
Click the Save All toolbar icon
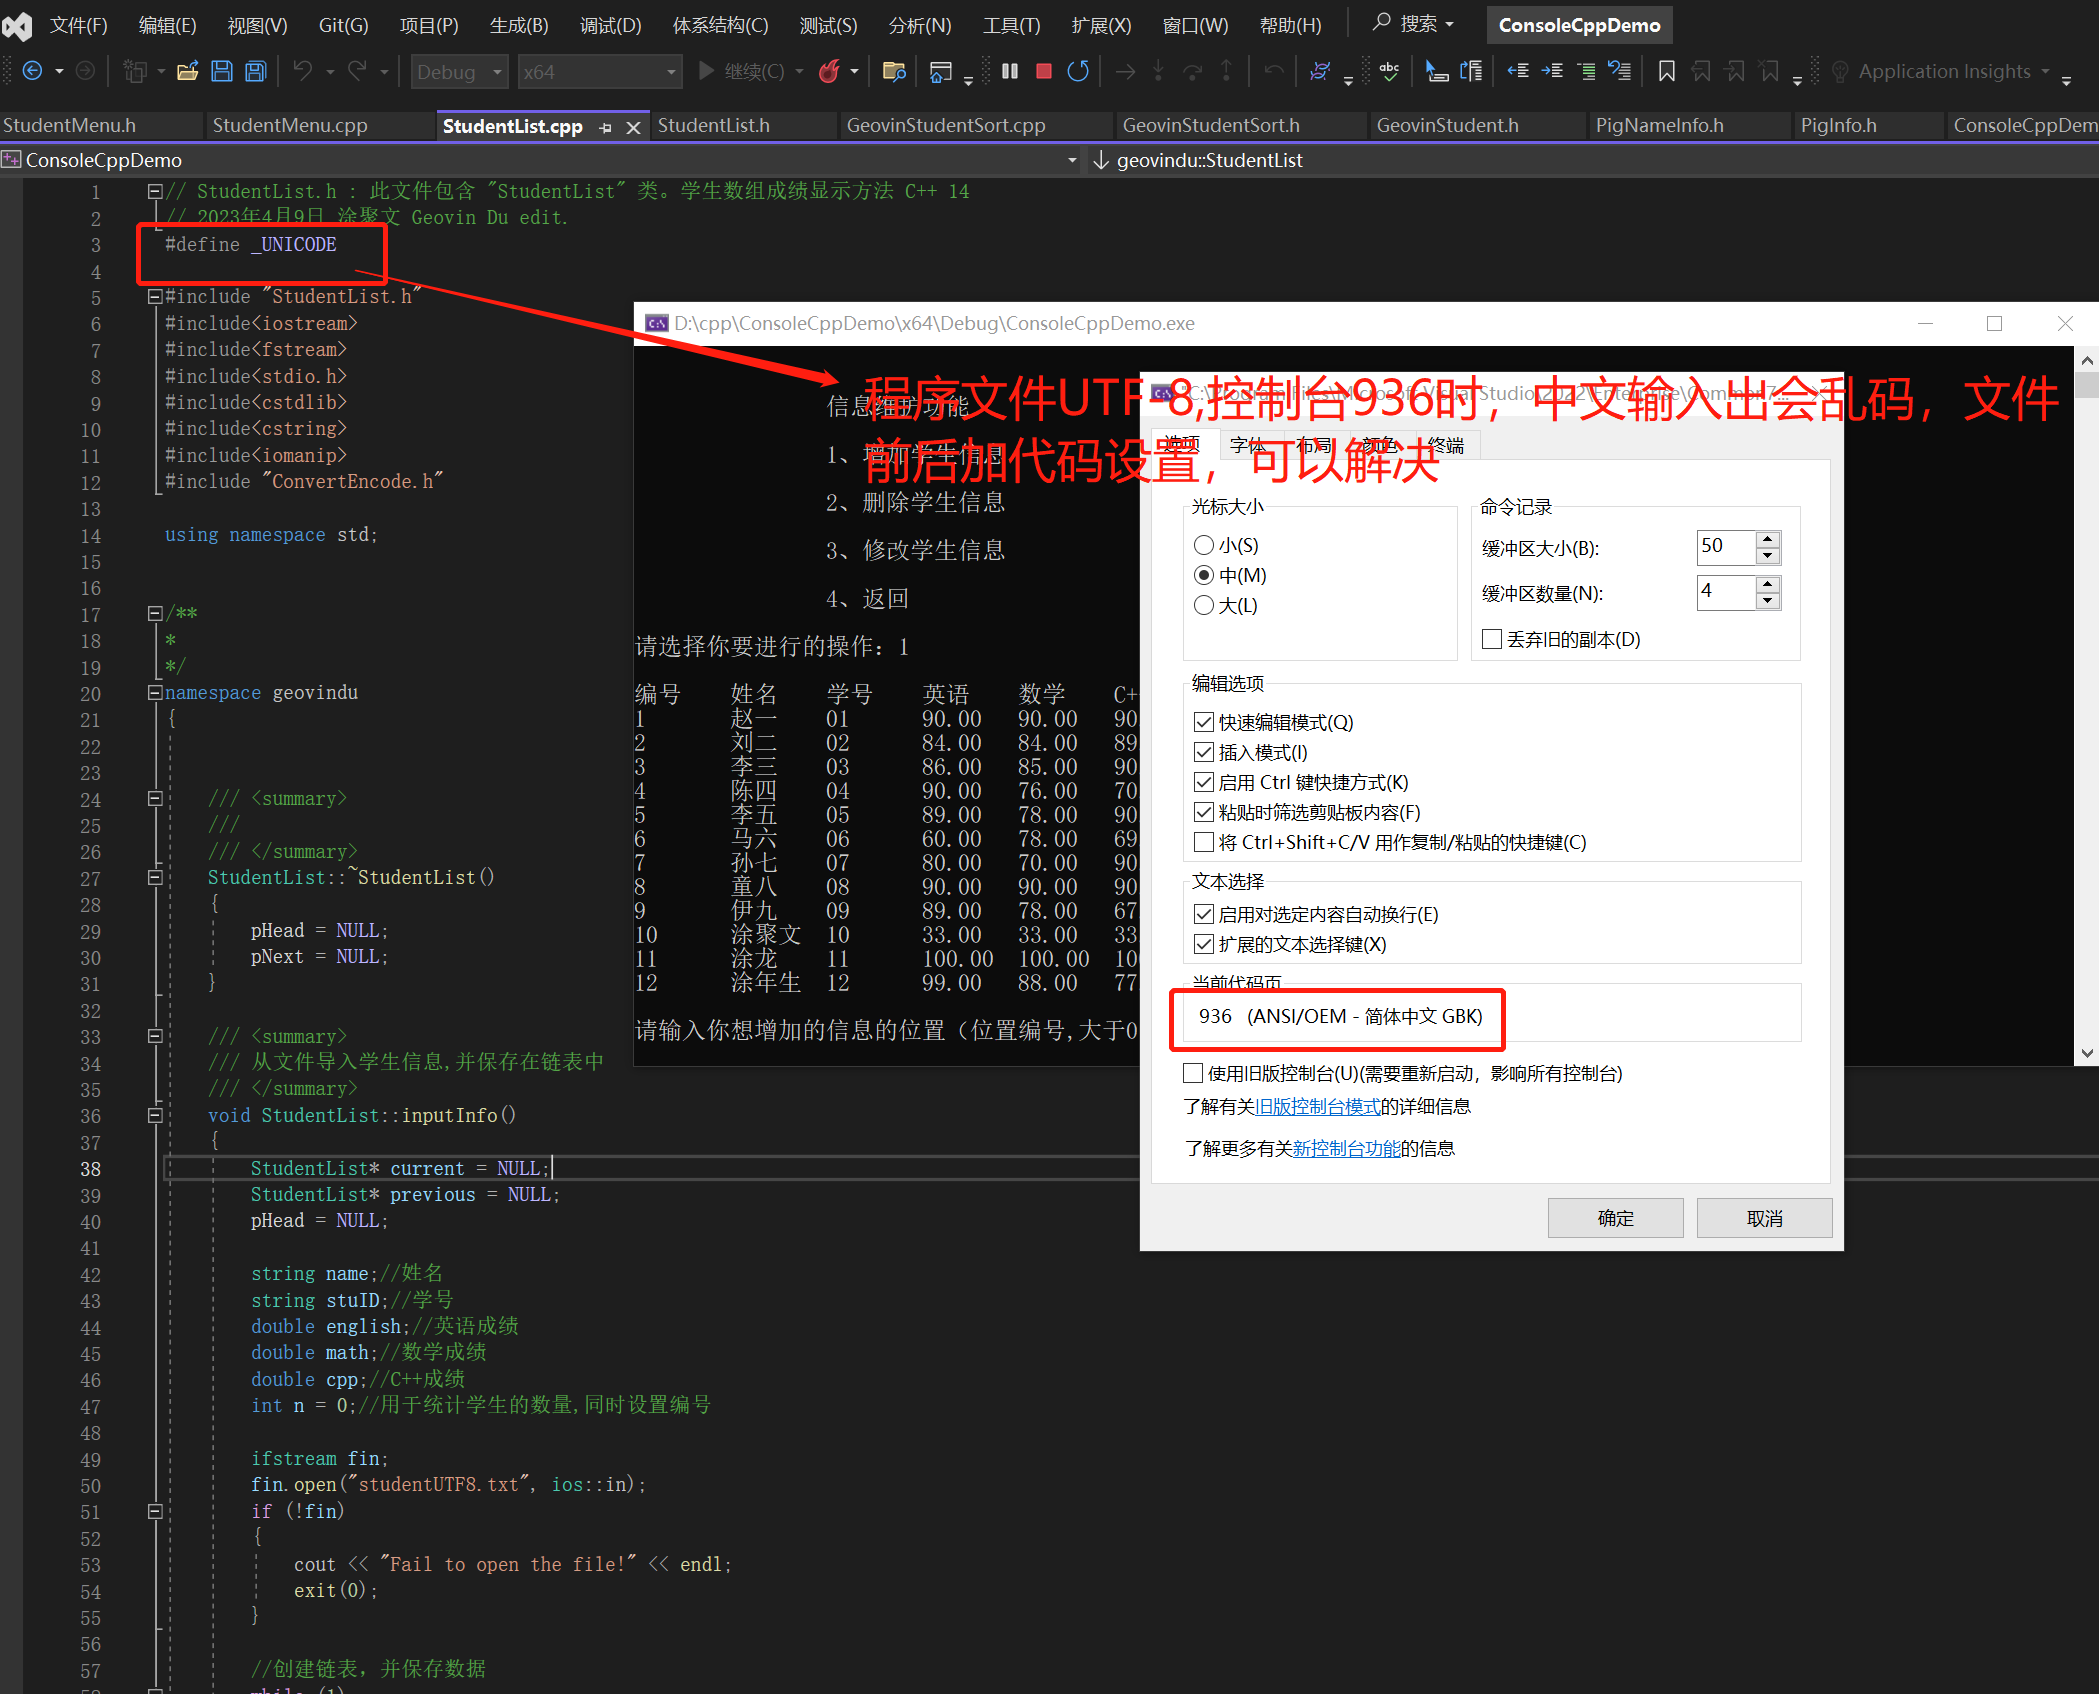pos(256,71)
